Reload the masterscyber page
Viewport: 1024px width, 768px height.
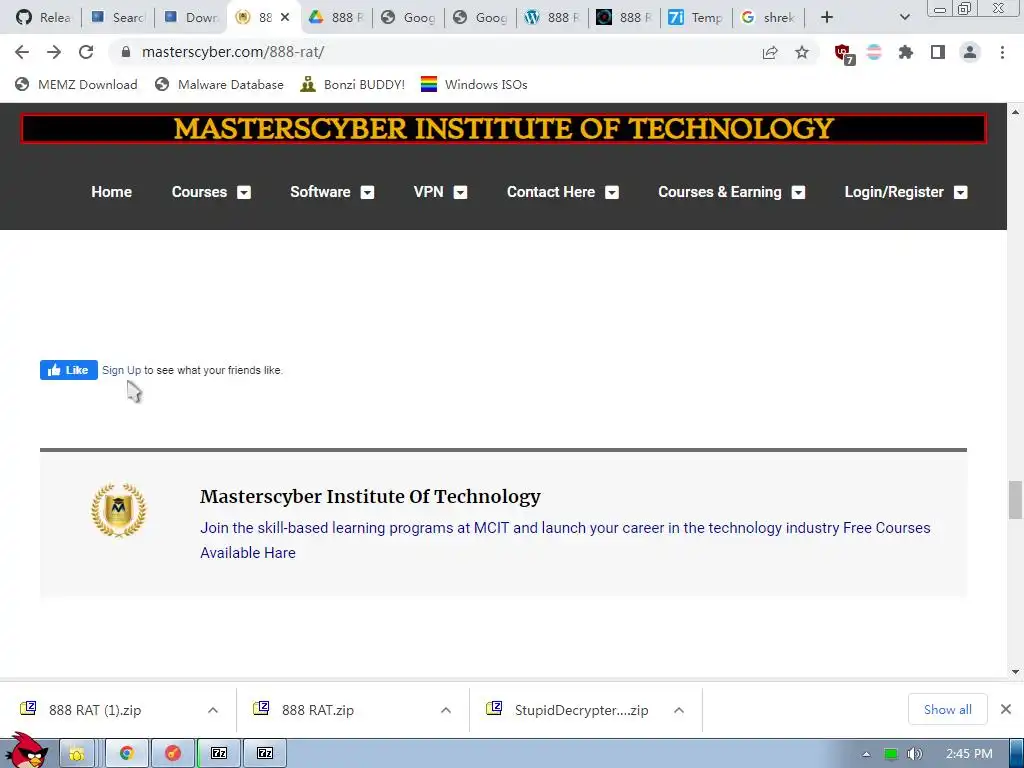coord(86,52)
